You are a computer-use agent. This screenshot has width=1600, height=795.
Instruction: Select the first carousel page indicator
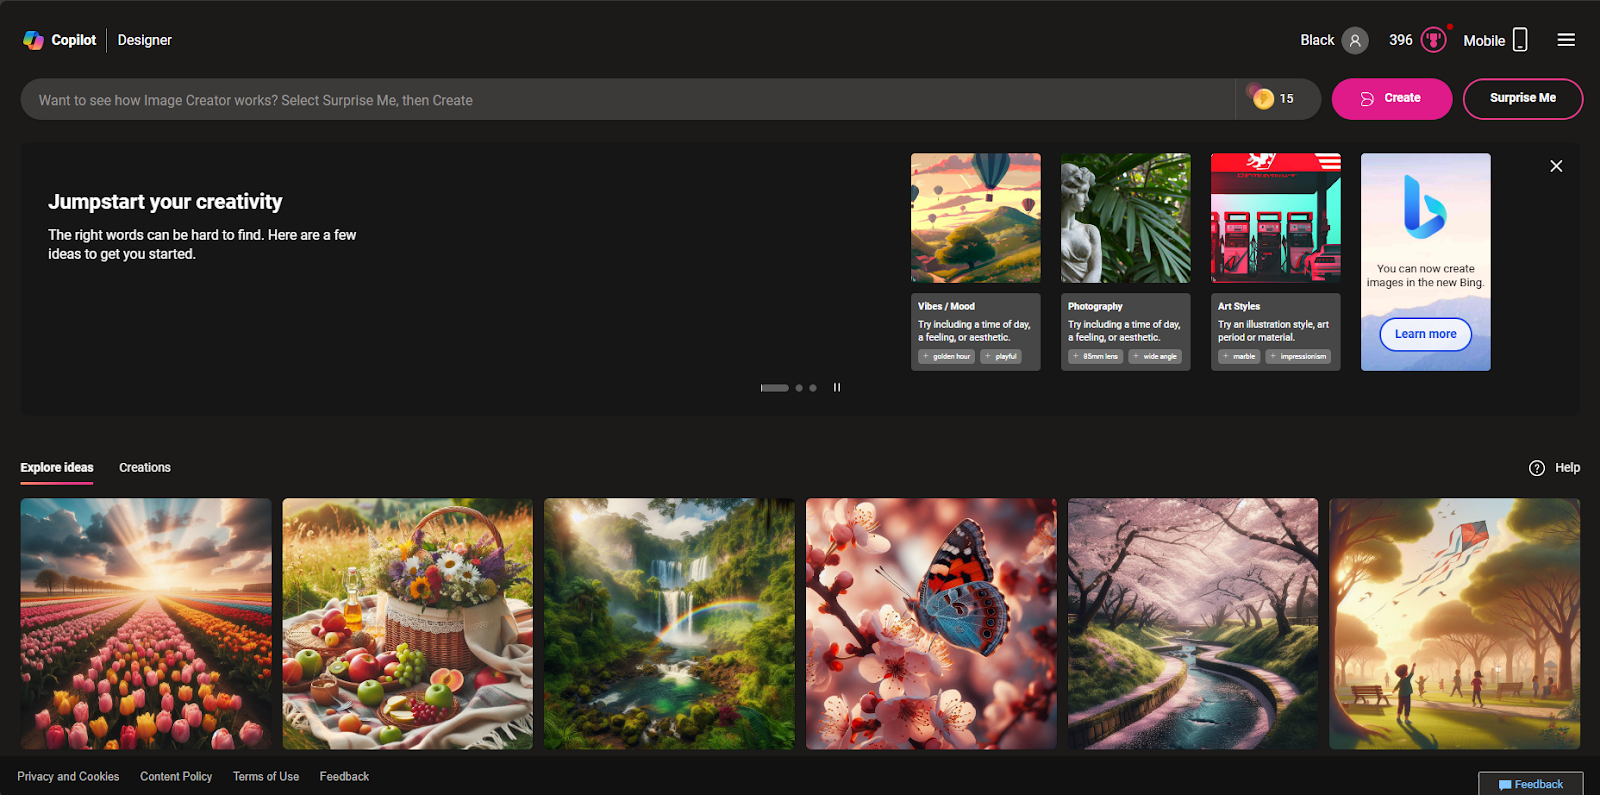pyautogui.click(x=774, y=388)
